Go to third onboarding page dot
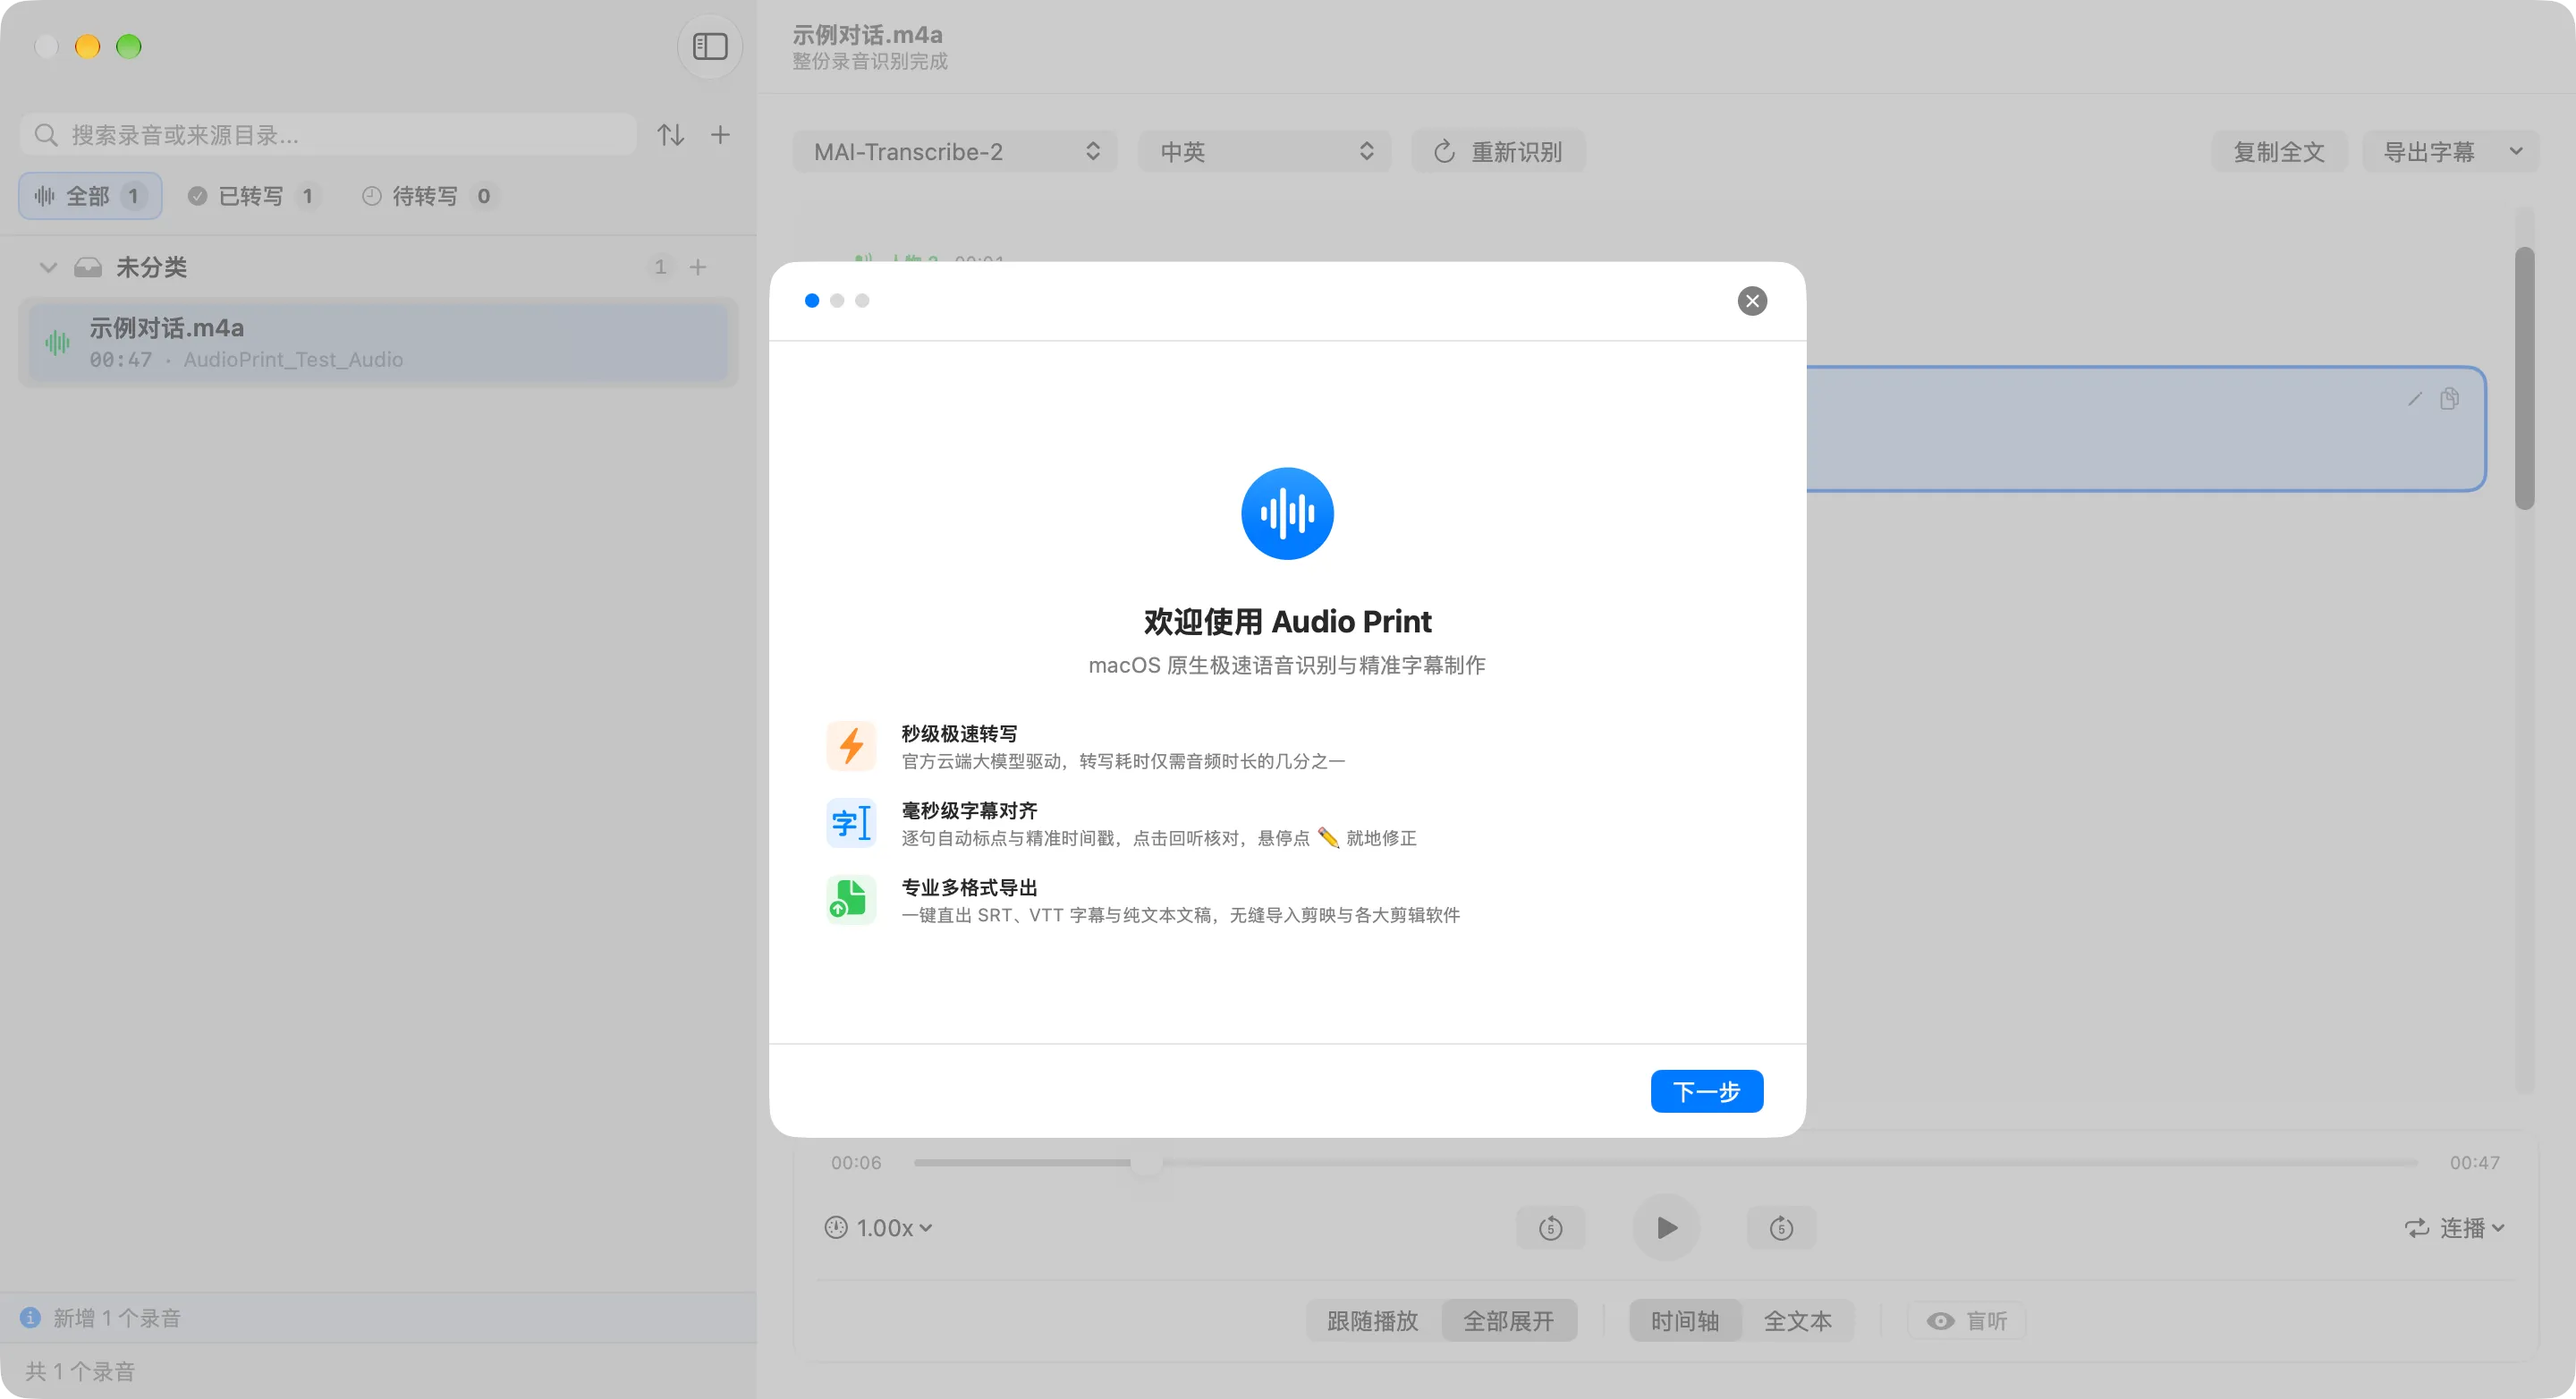This screenshot has width=2576, height=1399. pyautogui.click(x=862, y=301)
